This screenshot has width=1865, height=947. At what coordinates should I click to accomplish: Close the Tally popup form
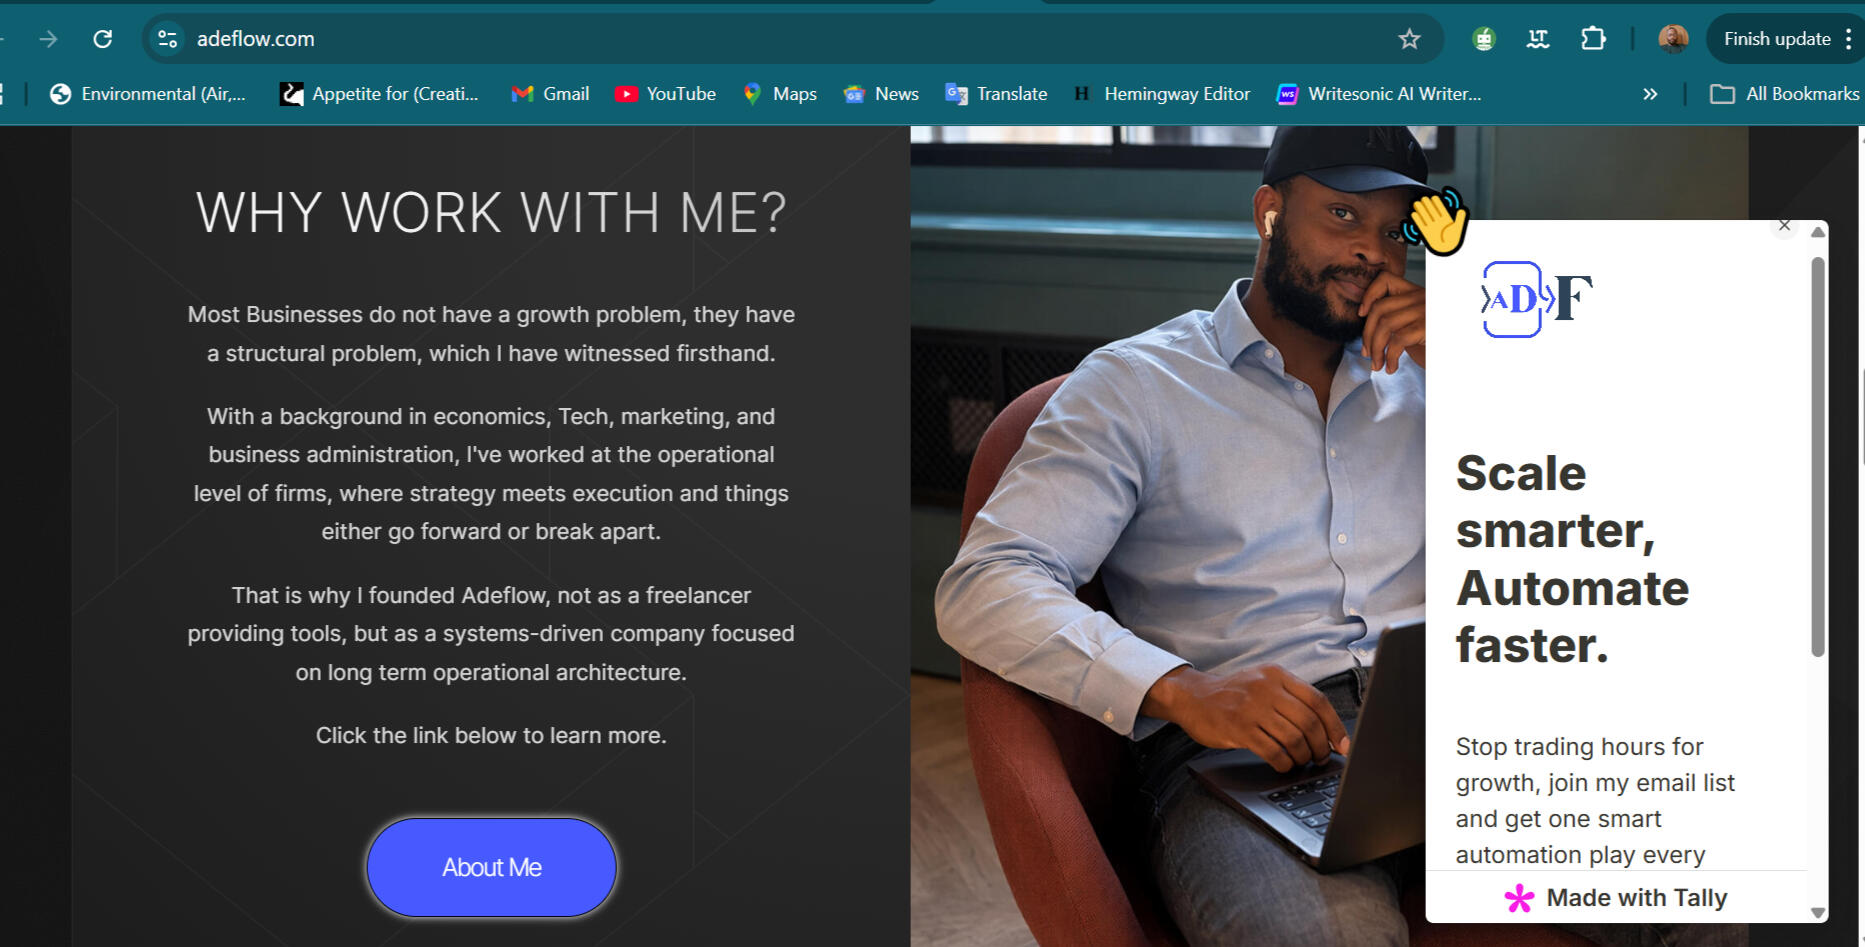1785,226
